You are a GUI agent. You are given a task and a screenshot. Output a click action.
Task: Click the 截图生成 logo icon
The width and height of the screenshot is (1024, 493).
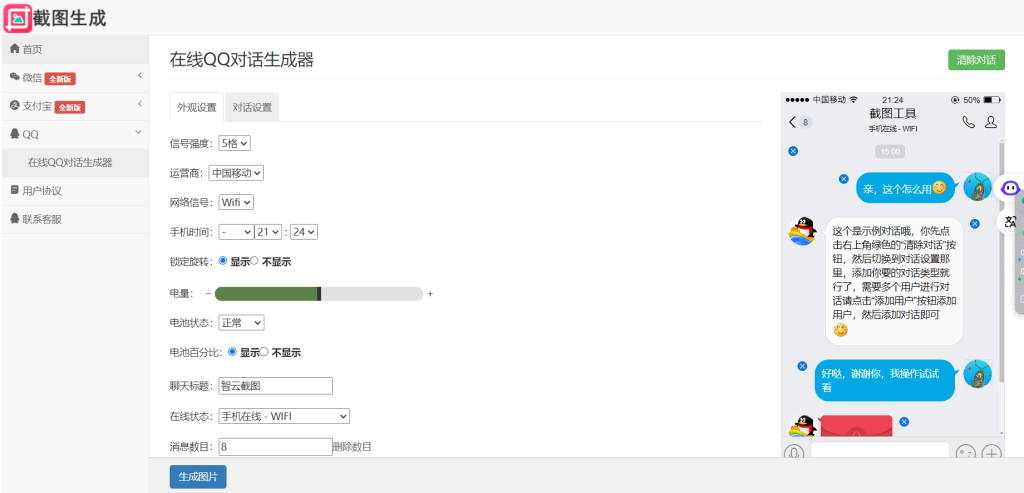click(x=18, y=18)
